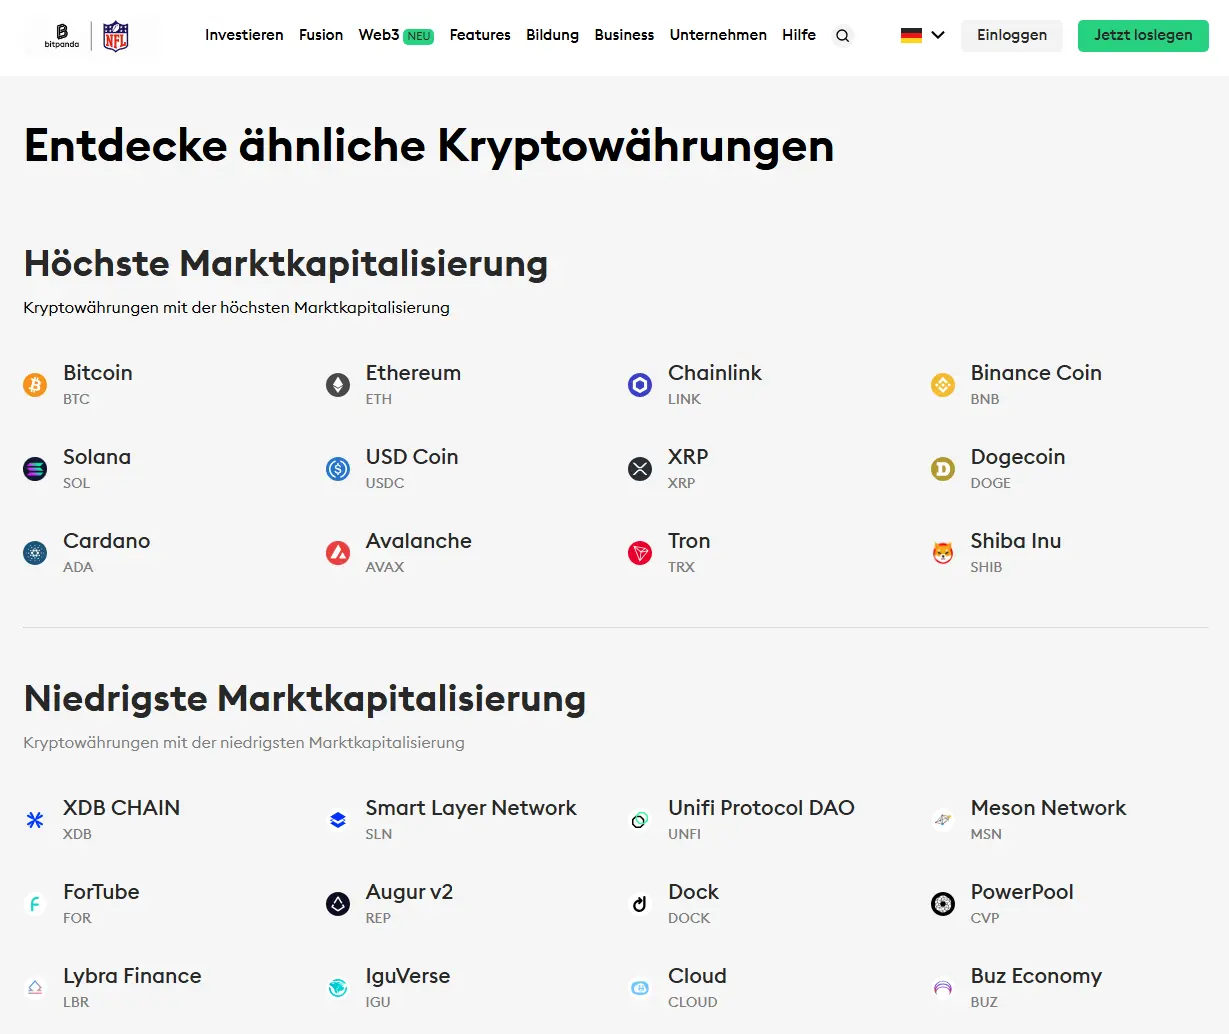
Task: Click the Binance Coin icon
Action: pos(943,384)
